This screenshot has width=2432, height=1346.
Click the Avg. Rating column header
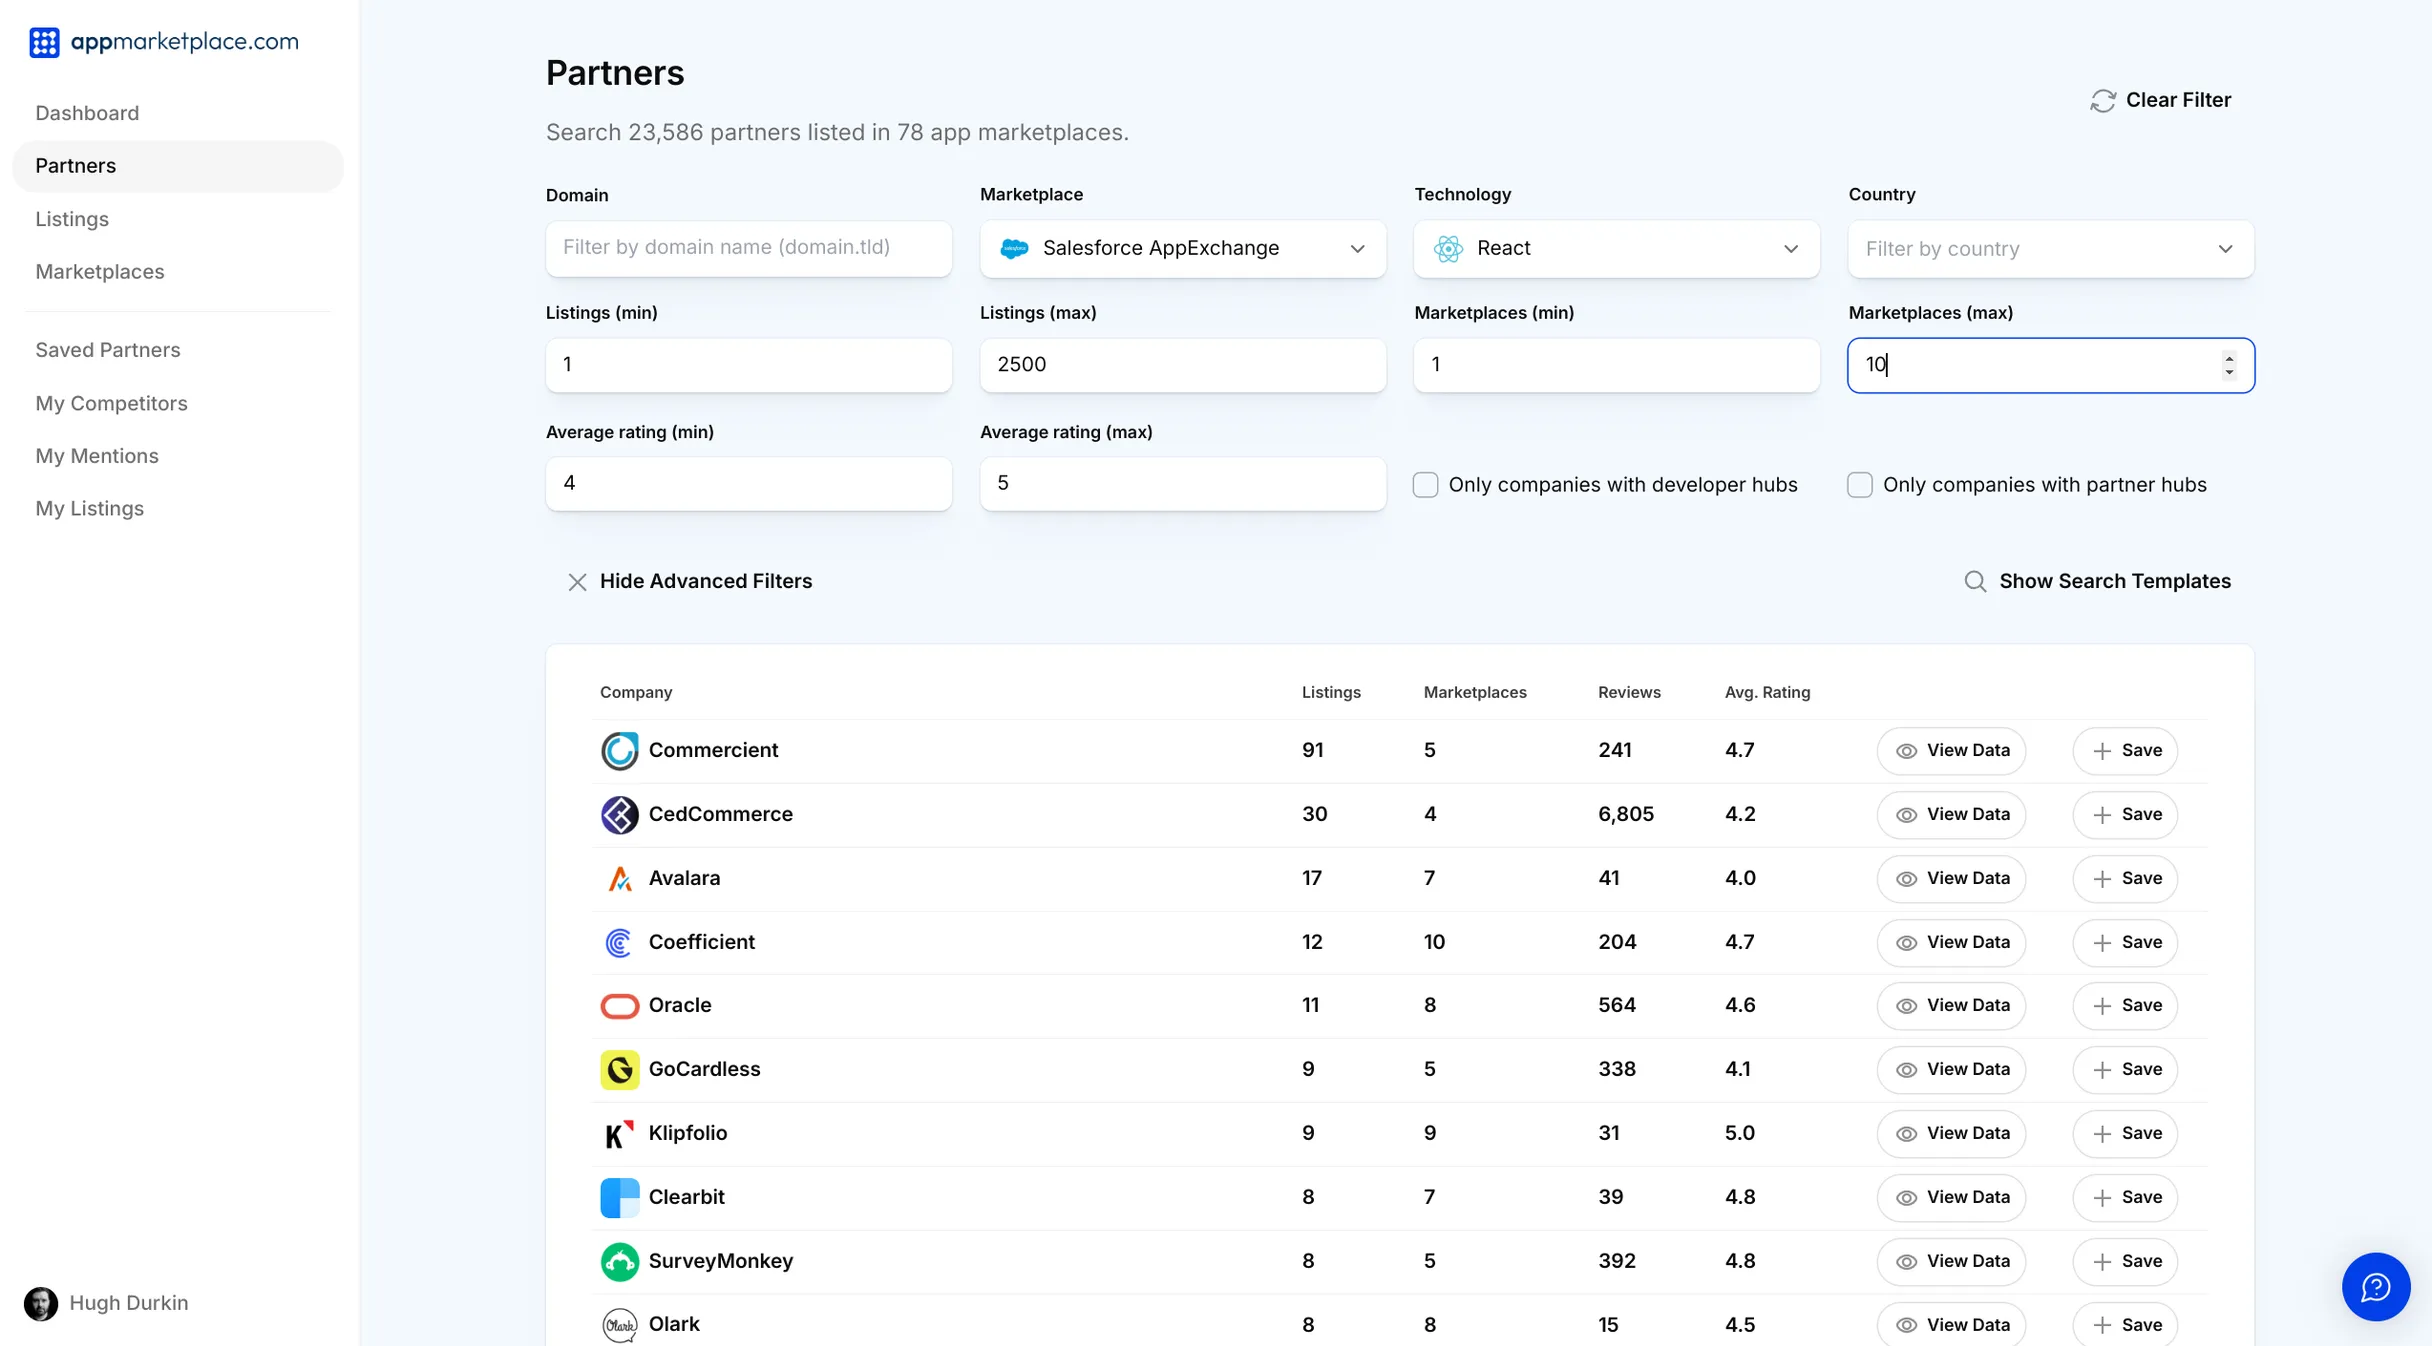tap(1767, 693)
